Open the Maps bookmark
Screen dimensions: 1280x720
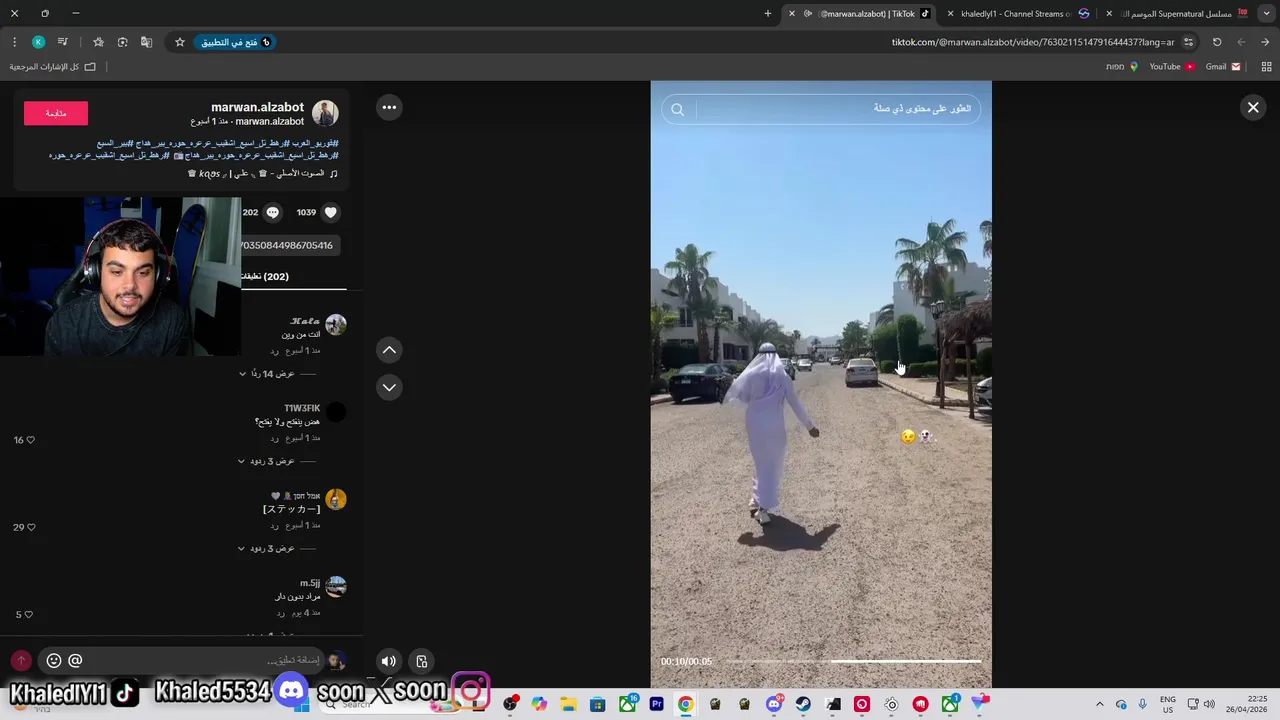[1122, 67]
